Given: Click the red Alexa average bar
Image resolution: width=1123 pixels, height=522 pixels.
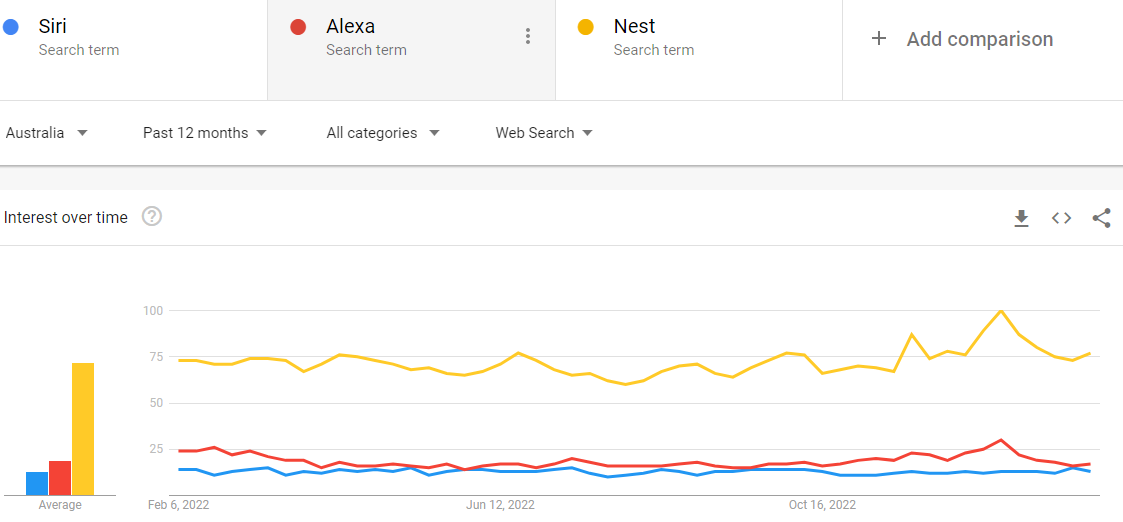Looking at the screenshot, I should [x=60, y=478].
